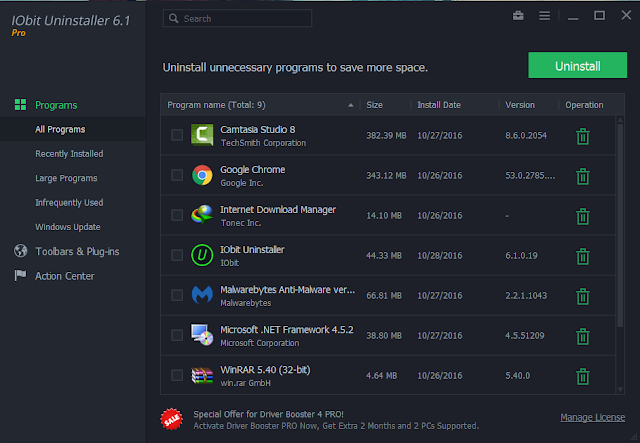Click the Programs grid icon in sidebar
The image size is (640, 443).
pyautogui.click(x=20, y=105)
